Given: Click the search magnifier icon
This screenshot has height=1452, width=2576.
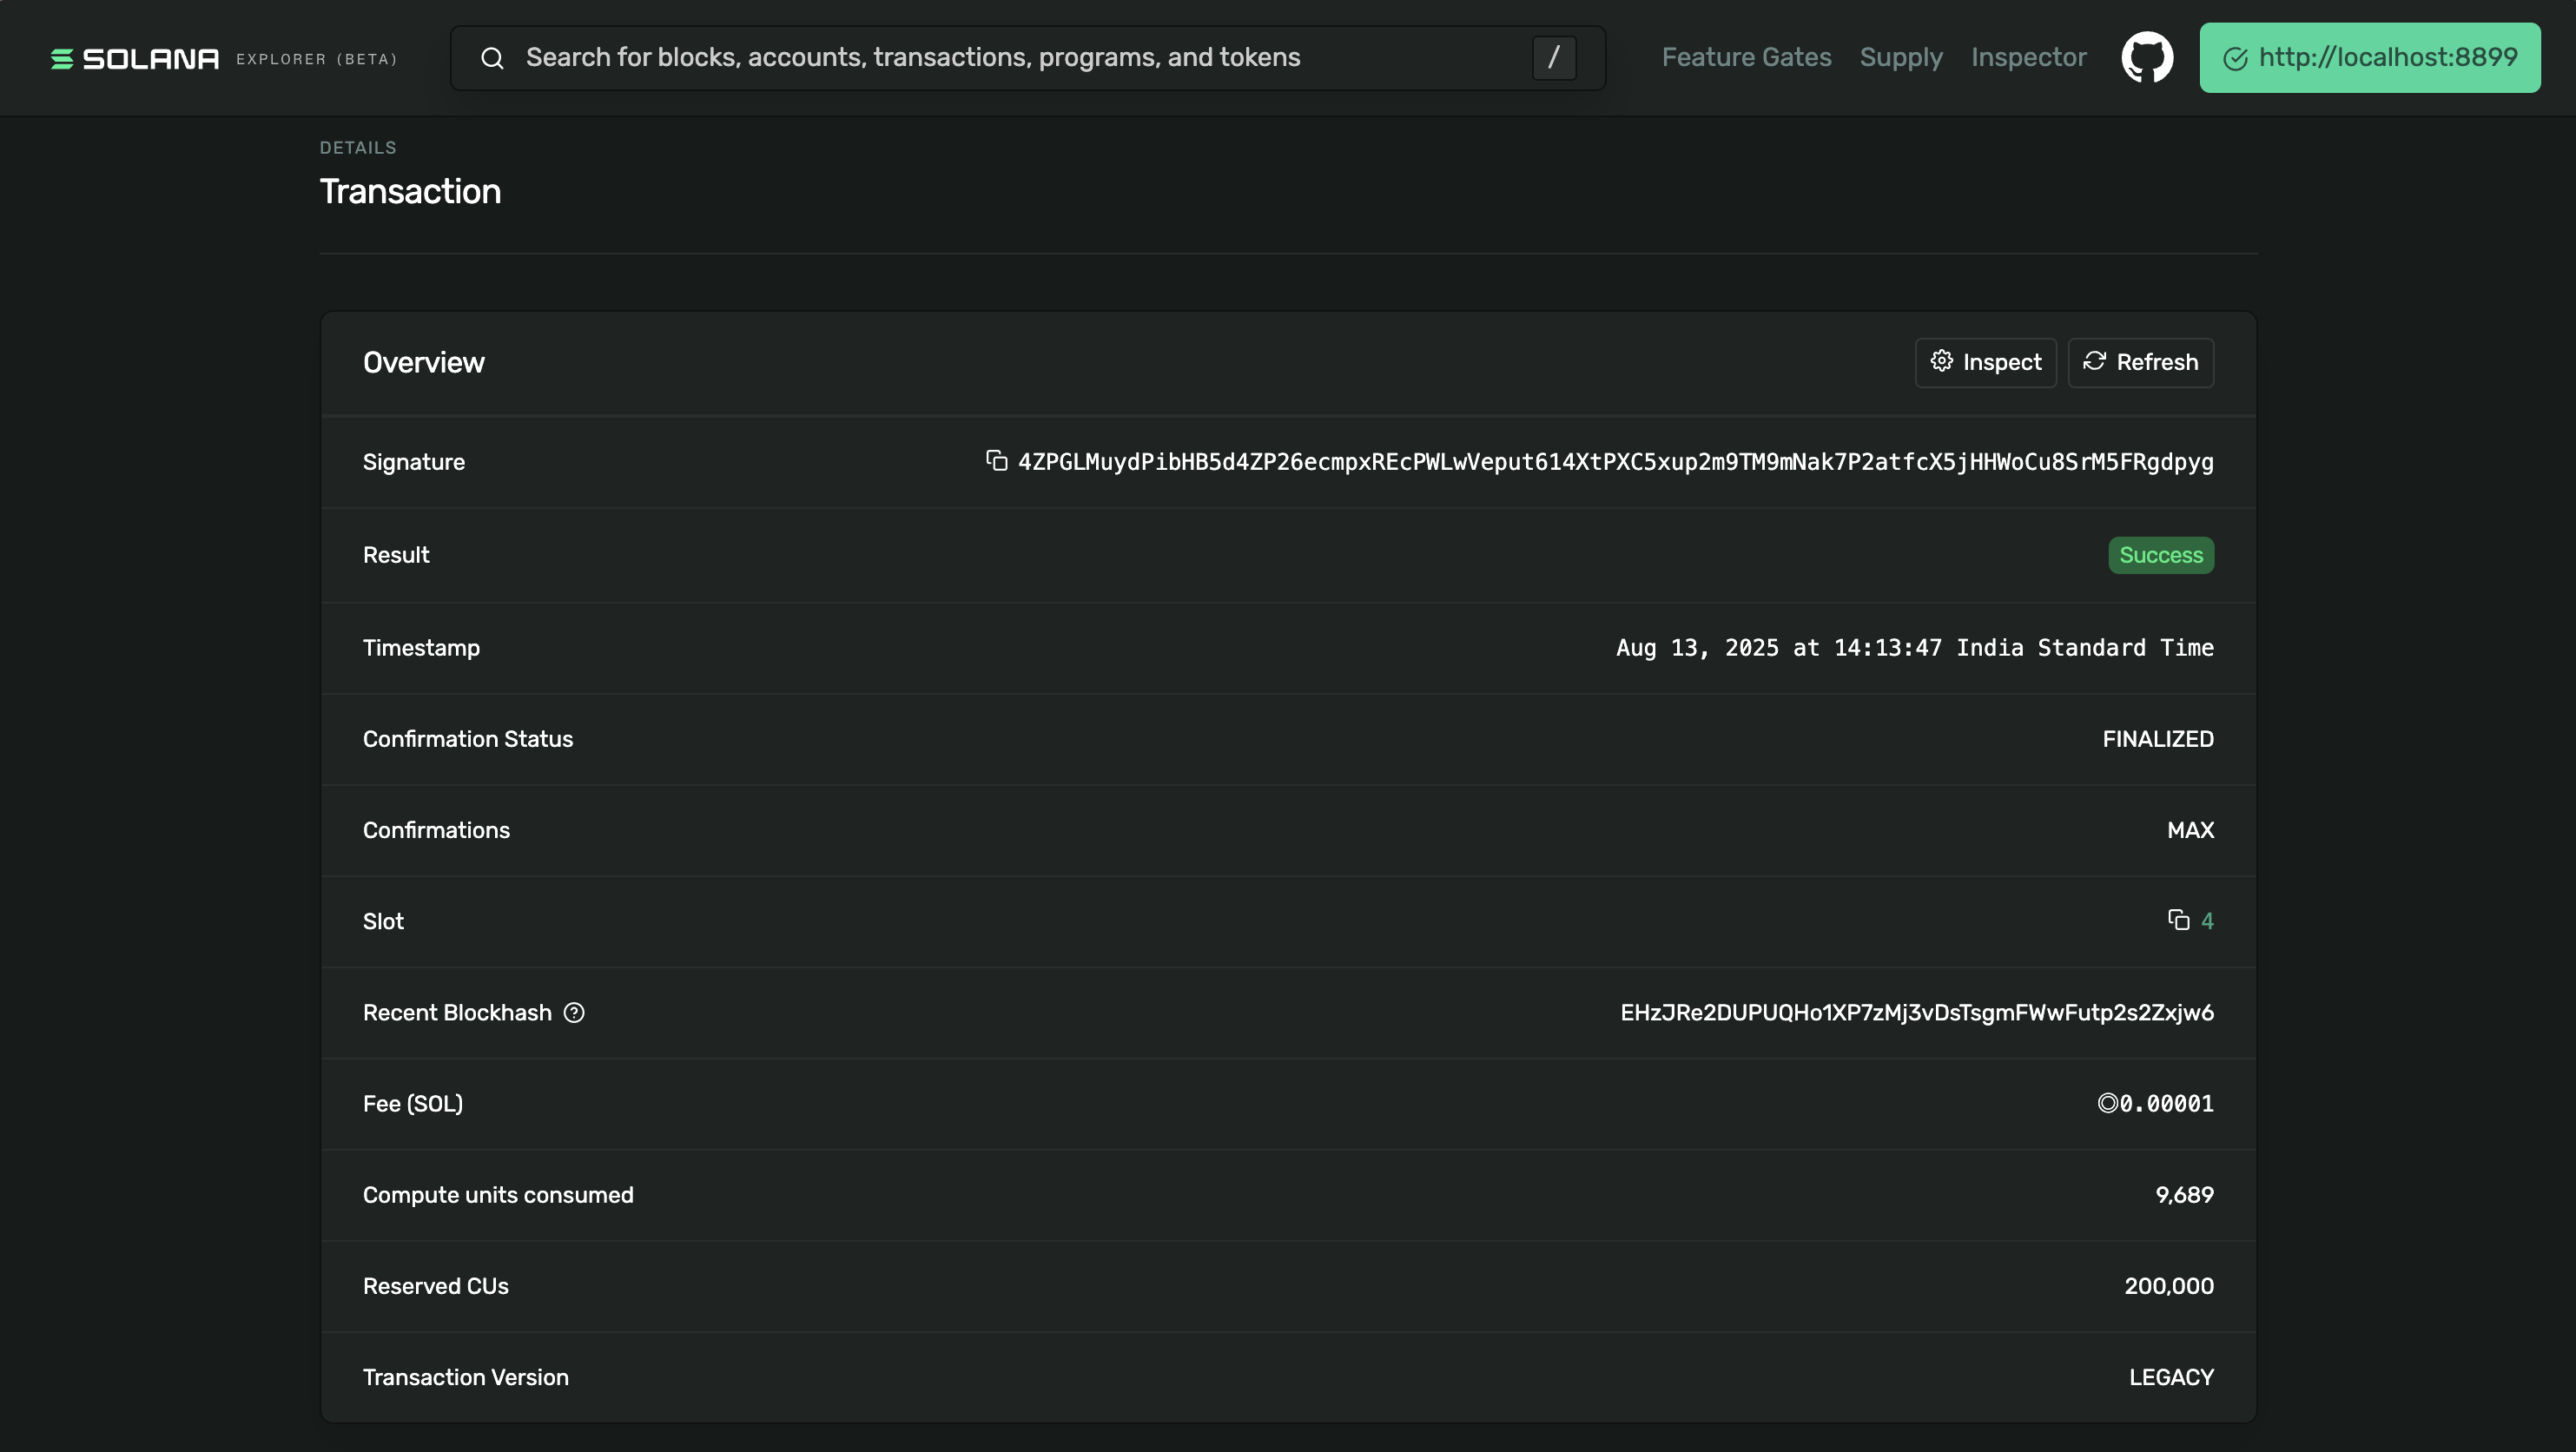Looking at the screenshot, I should coord(492,58).
